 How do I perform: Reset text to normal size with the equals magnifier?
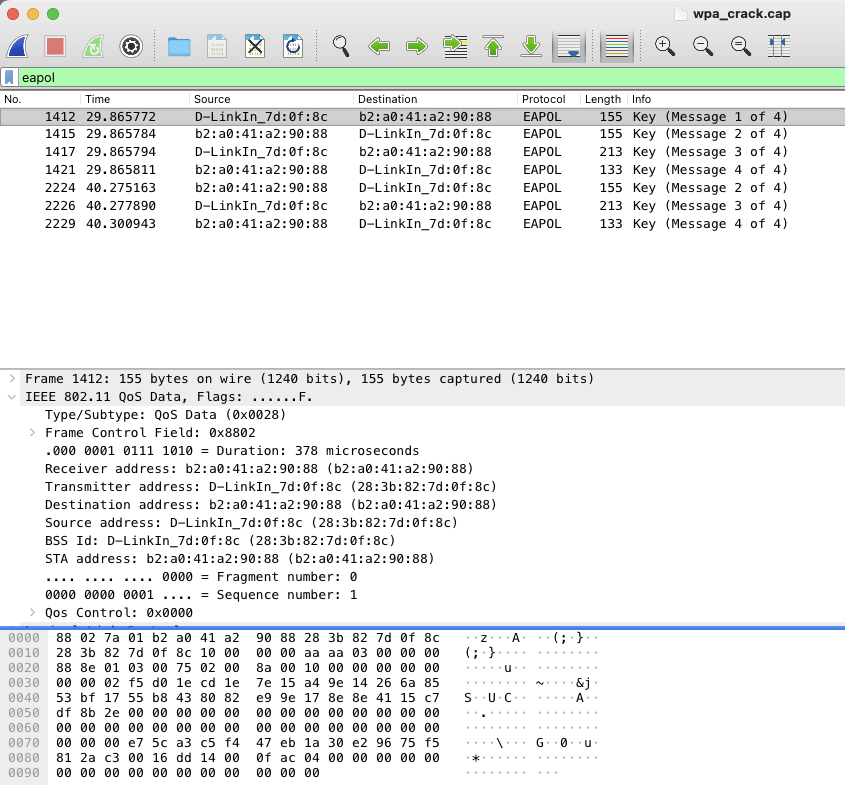pyautogui.click(x=741, y=46)
